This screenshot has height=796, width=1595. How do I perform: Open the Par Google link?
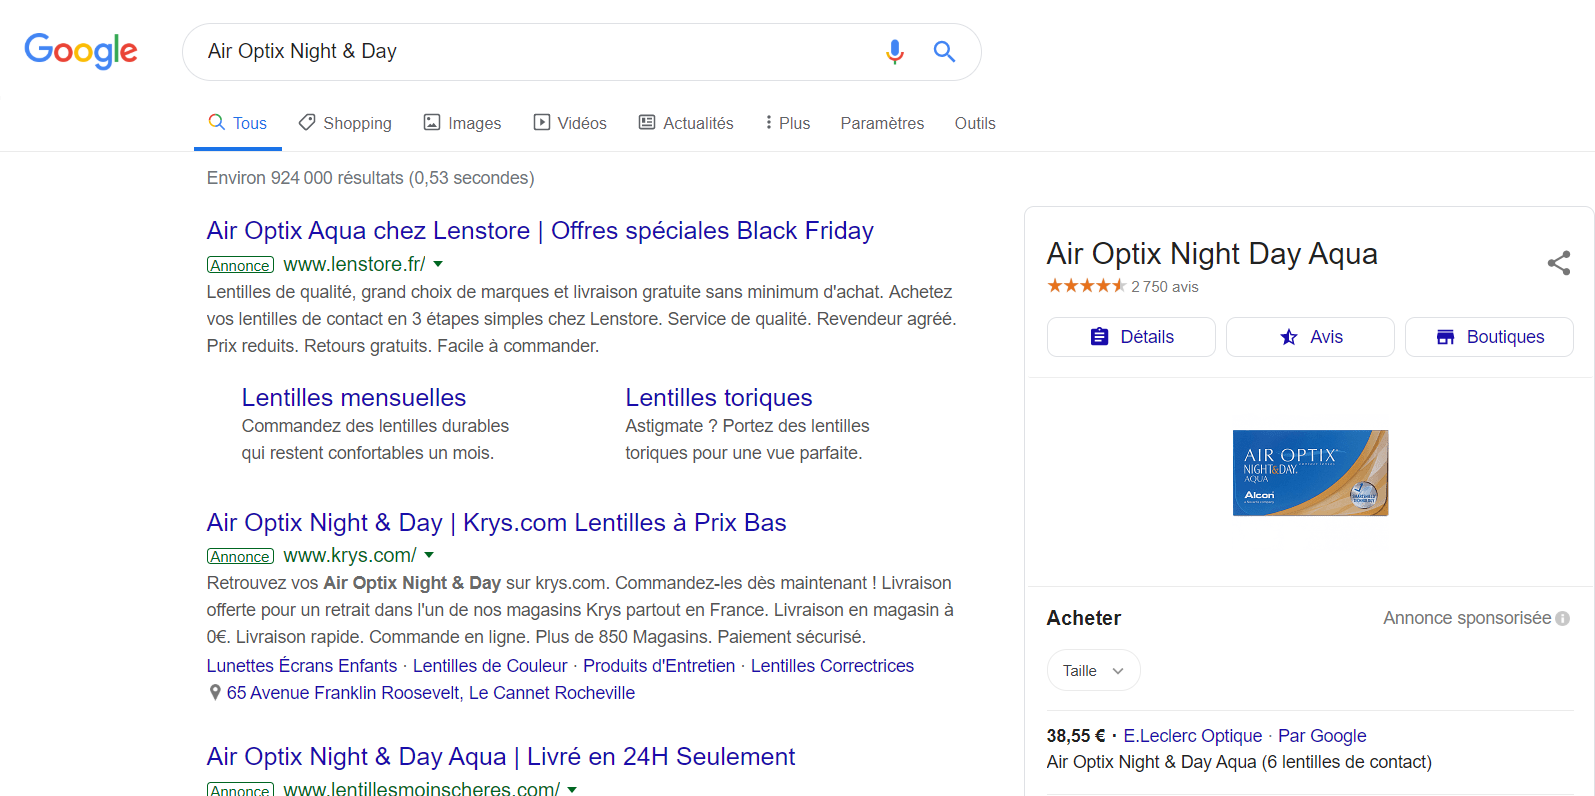(1322, 736)
